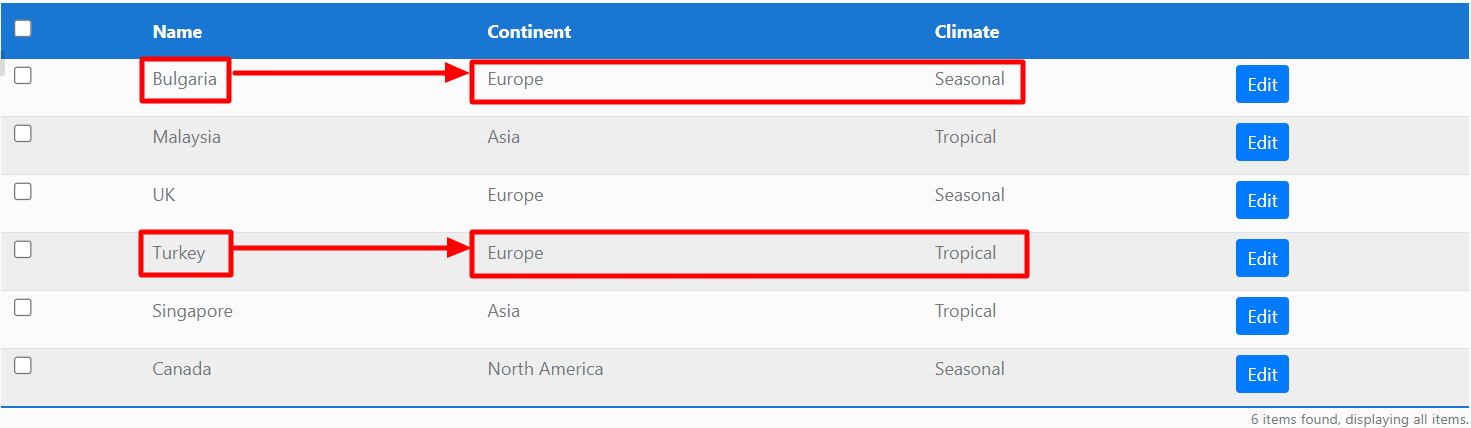
Task: Tick the Canada row checkbox
Action: tap(23, 366)
